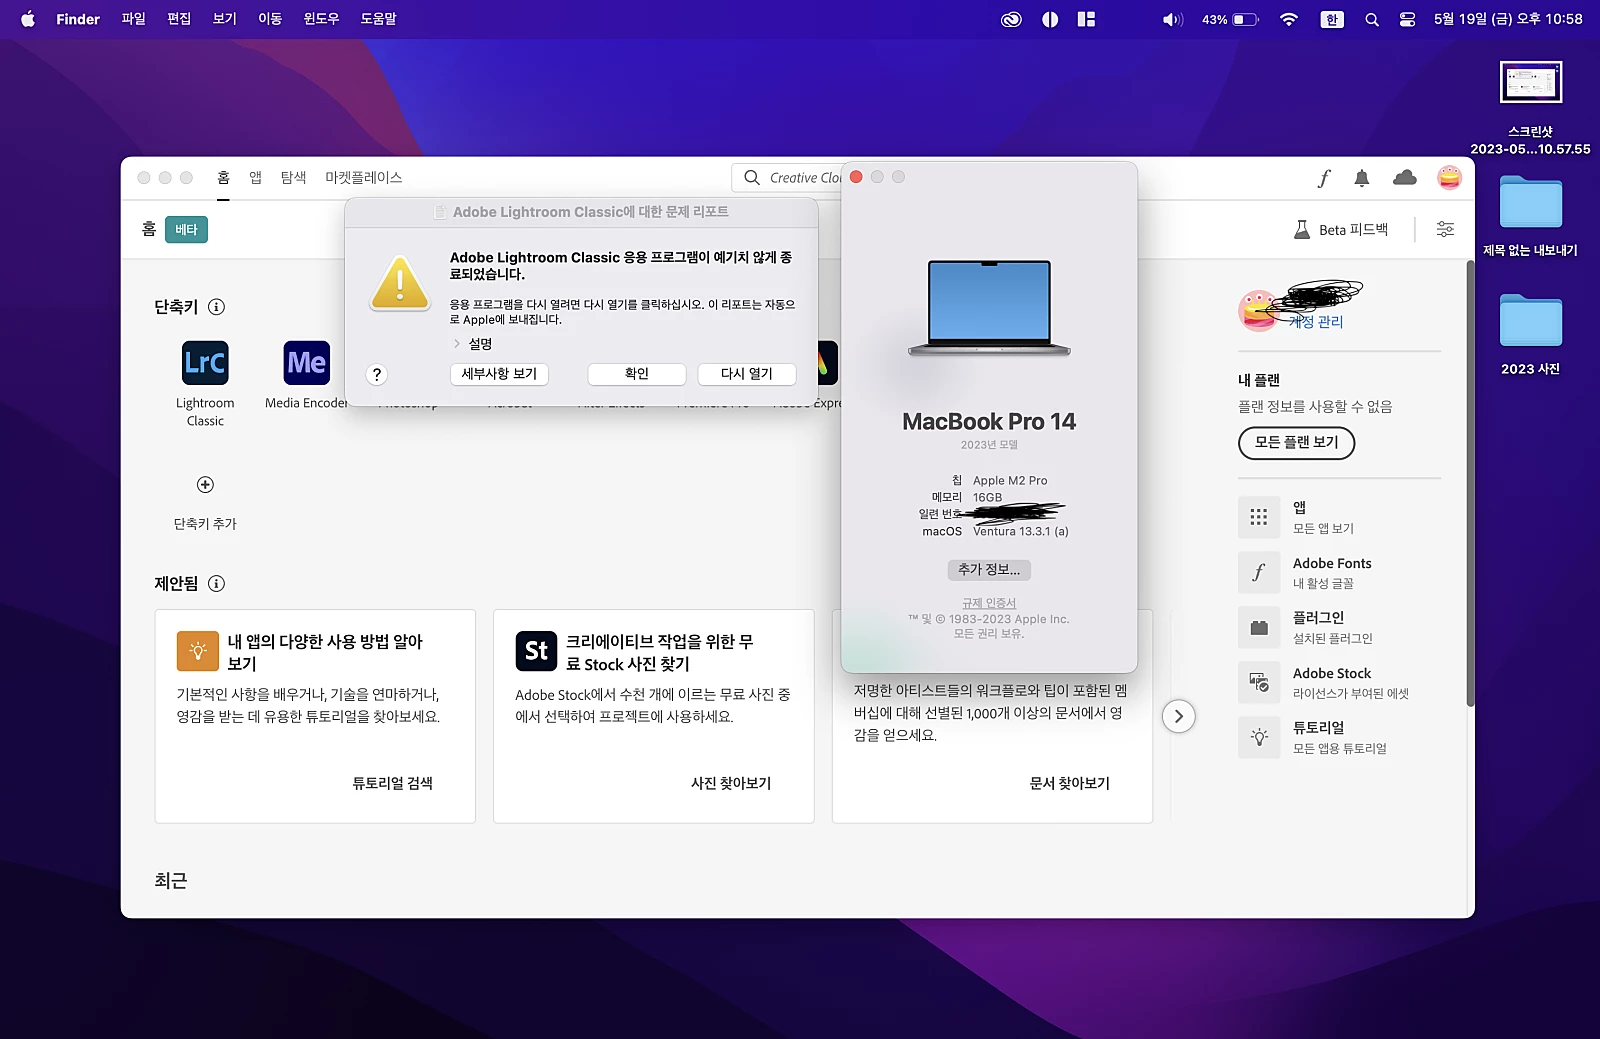The image size is (1600, 1039).
Task: Click 문서 찾아보기 link
Action: [x=1070, y=783]
